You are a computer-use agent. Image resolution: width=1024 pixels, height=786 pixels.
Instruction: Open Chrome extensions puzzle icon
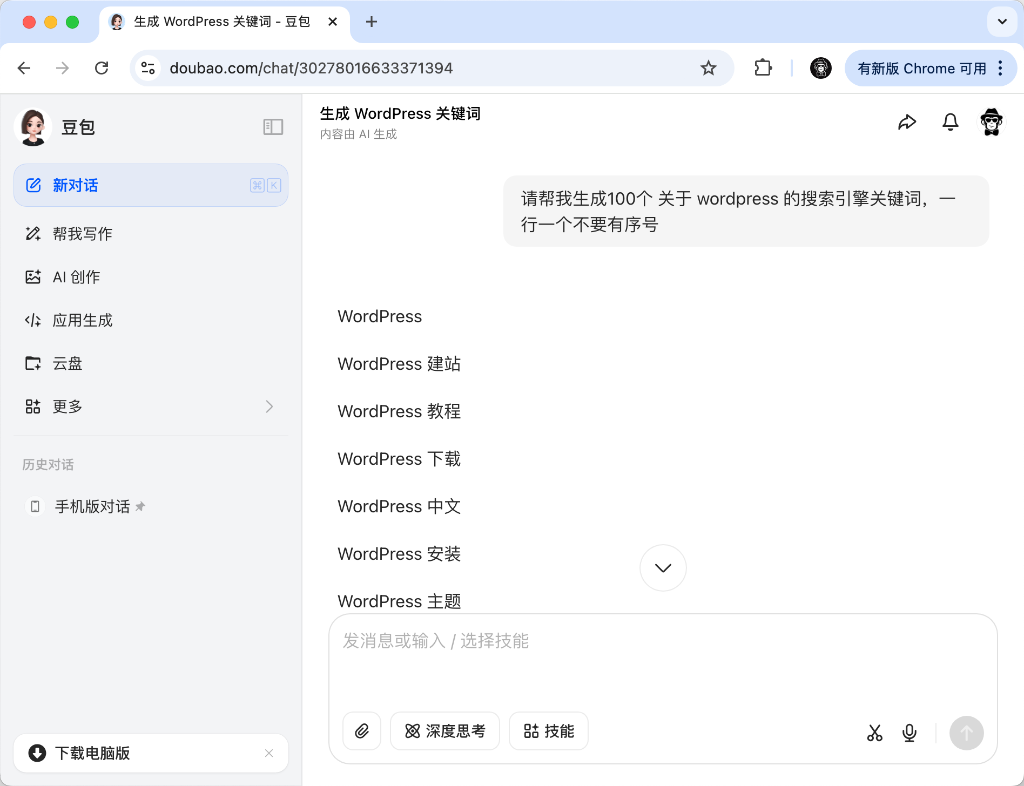tap(763, 68)
